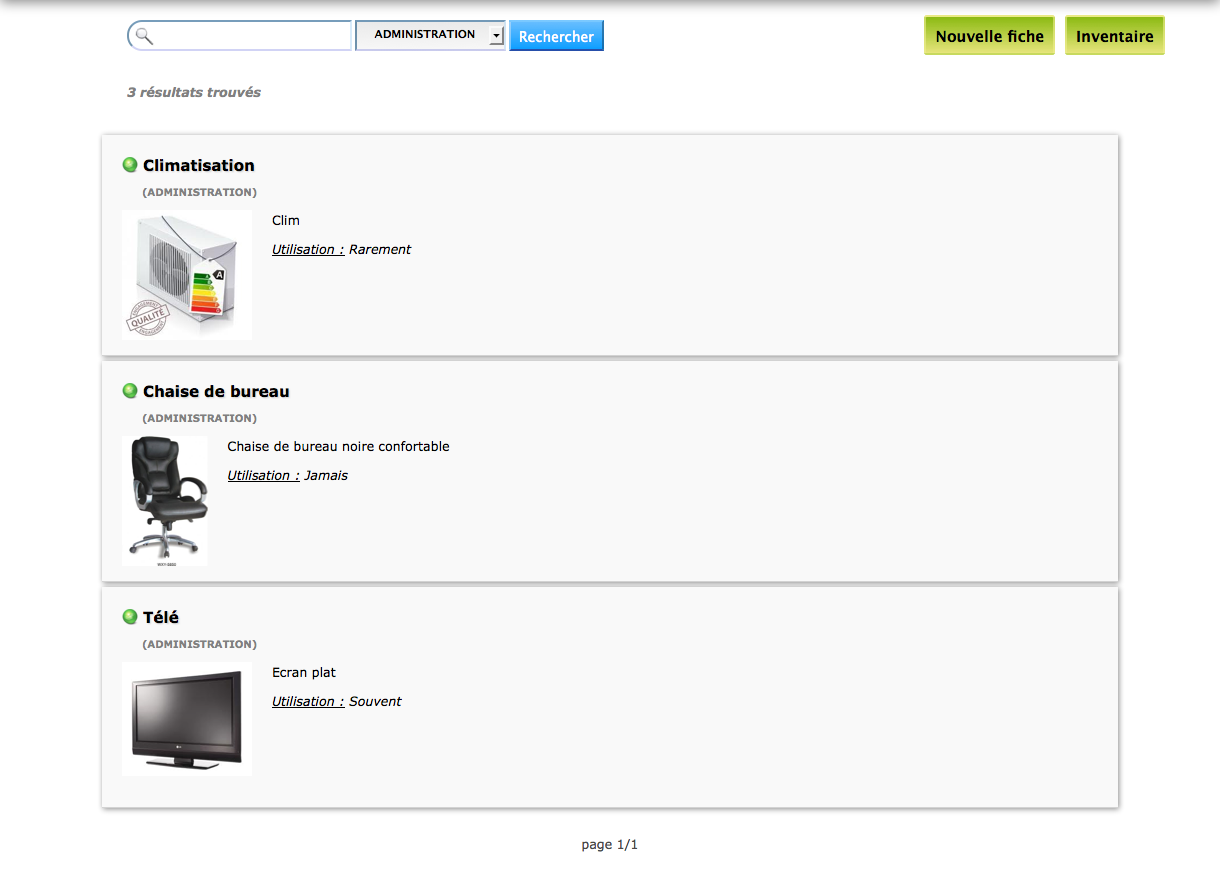Click the magnifying glass search icon

coord(144,36)
